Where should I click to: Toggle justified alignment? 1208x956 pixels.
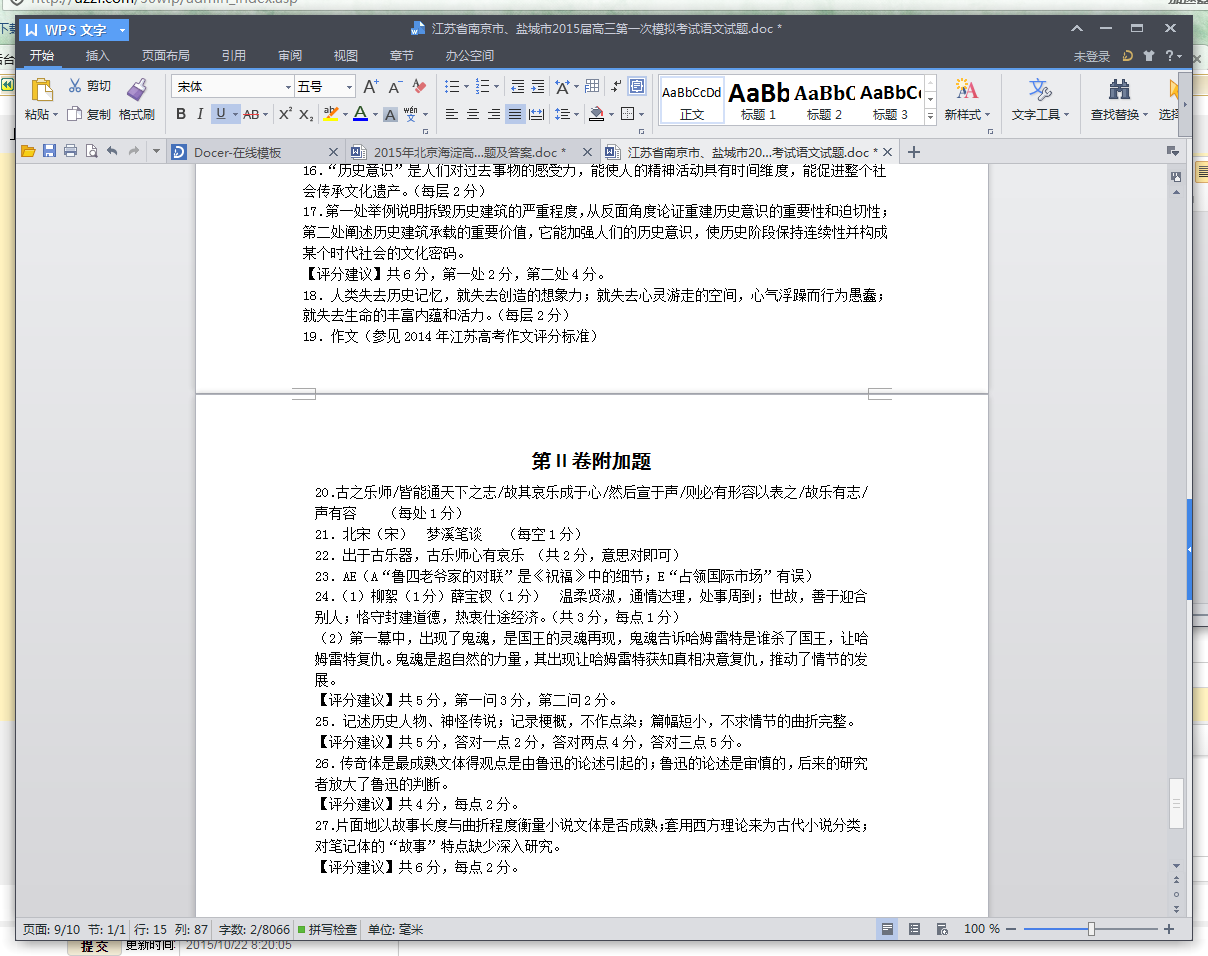[515, 114]
